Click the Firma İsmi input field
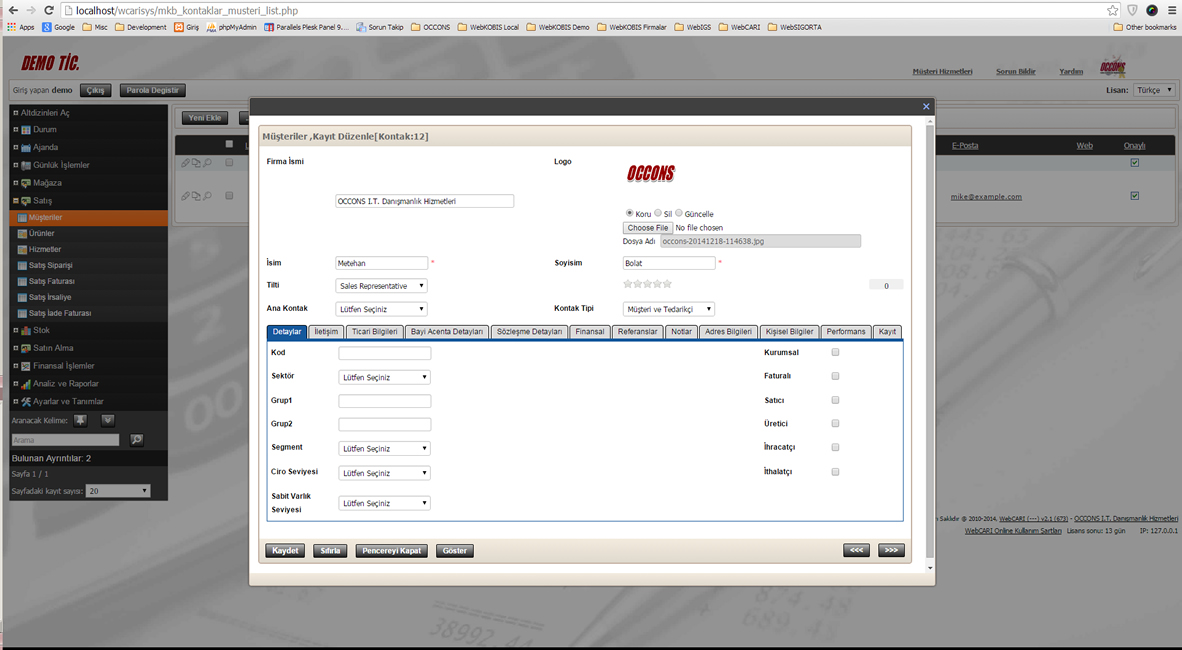This screenshot has height=650, width=1182. (x=424, y=201)
